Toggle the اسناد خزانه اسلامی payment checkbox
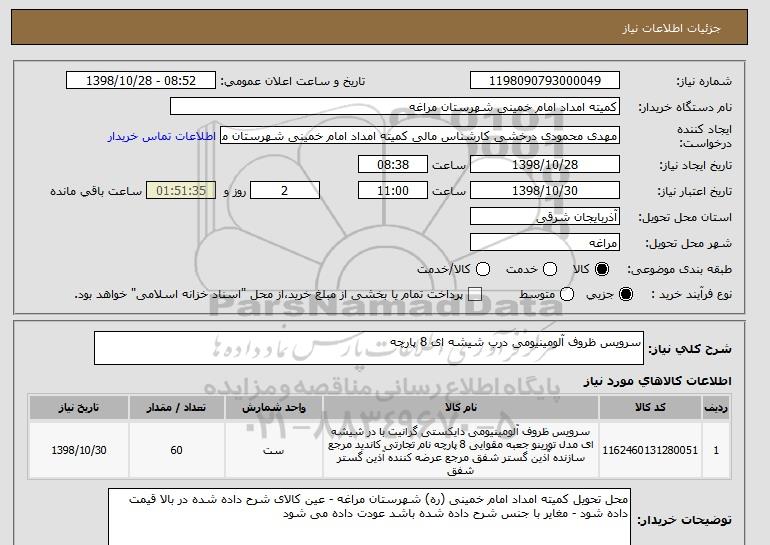Screen dimensions: 770x545 tap(474, 295)
